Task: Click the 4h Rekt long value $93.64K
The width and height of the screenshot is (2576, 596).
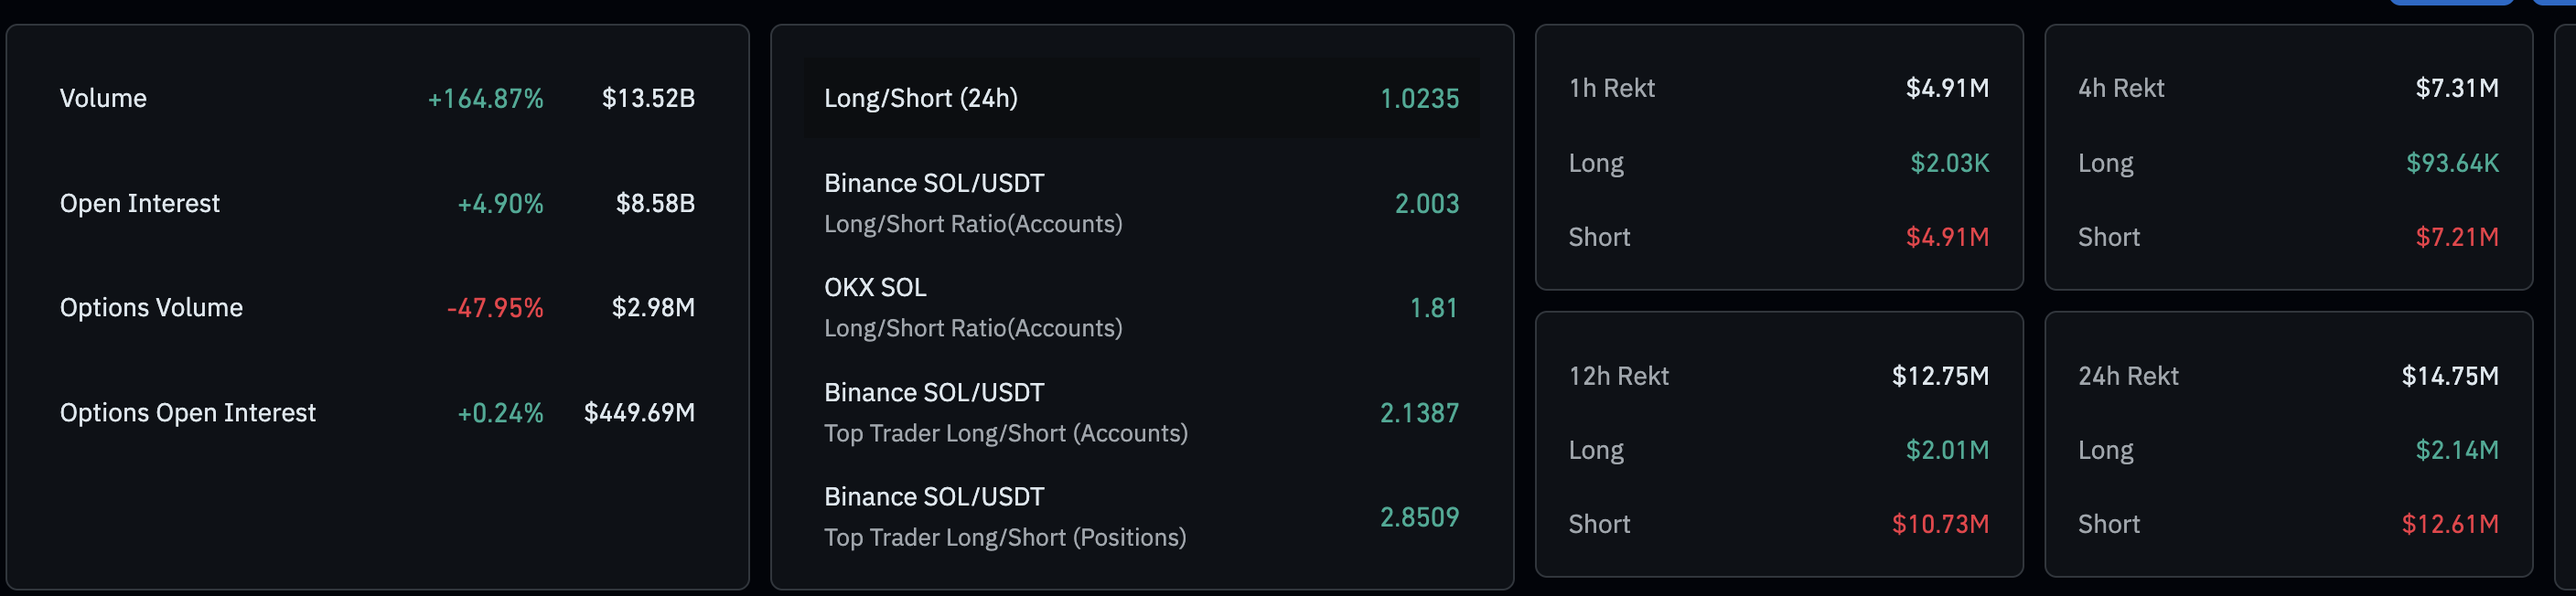Action: 2452,163
